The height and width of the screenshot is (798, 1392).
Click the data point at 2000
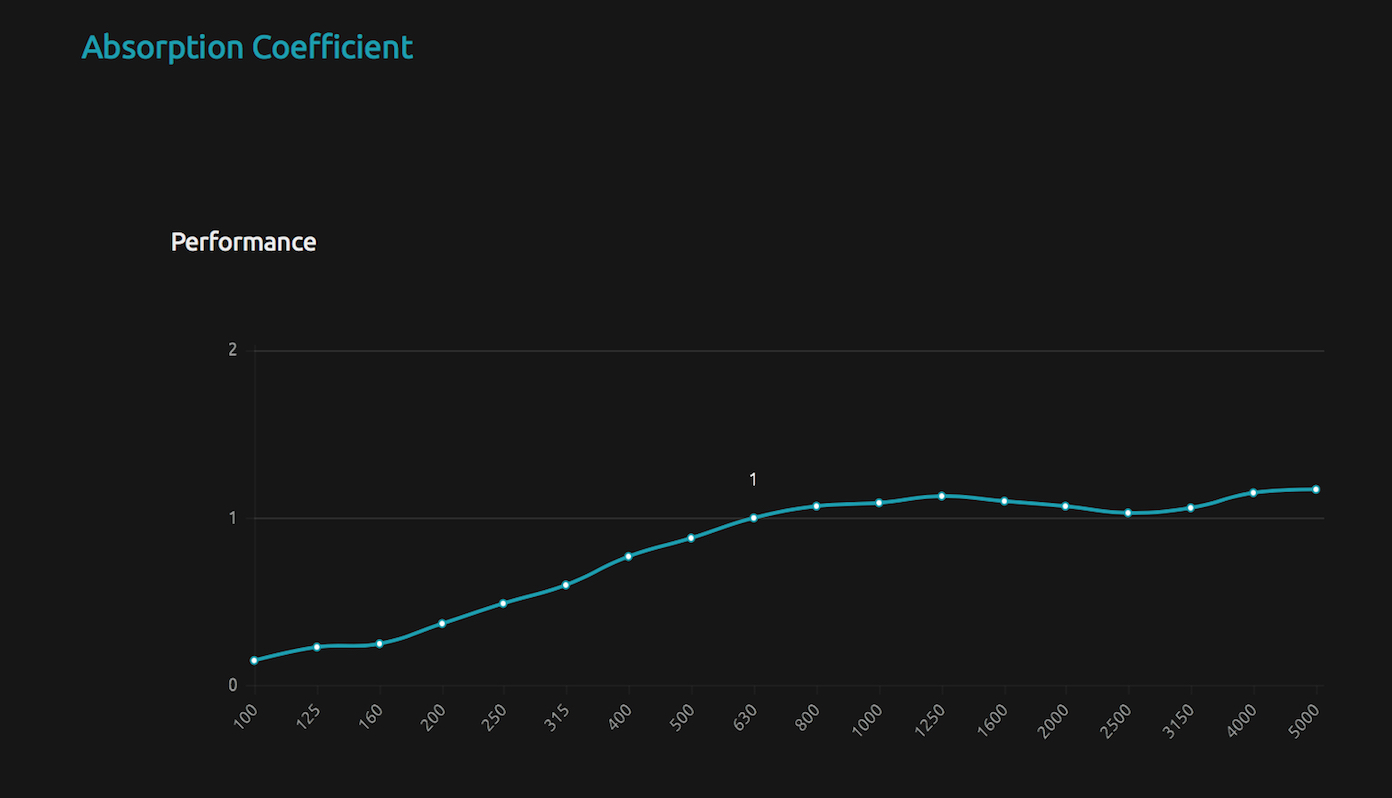point(1066,506)
